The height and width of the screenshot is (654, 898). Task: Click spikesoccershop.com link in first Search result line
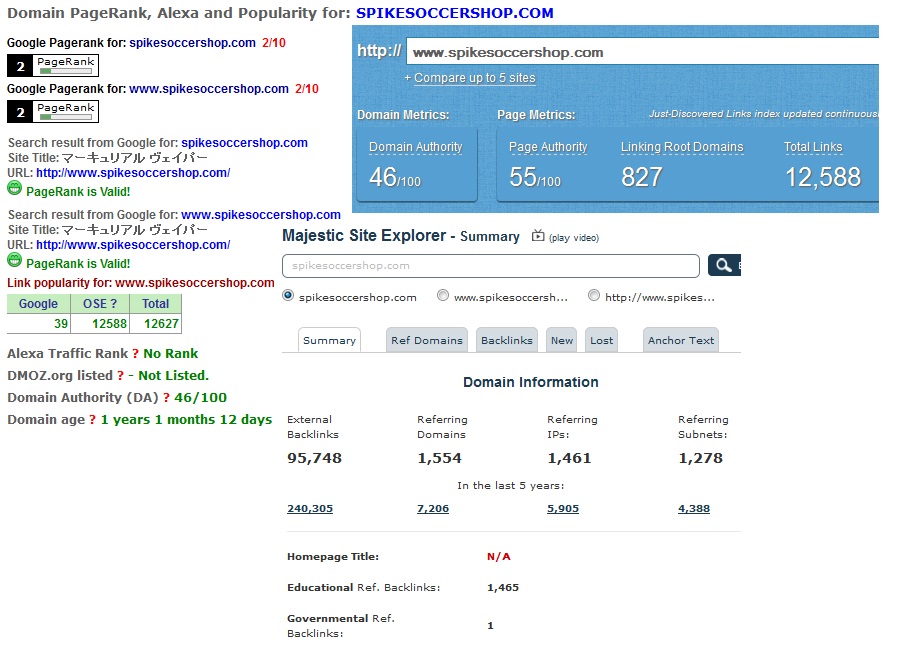point(245,143)
